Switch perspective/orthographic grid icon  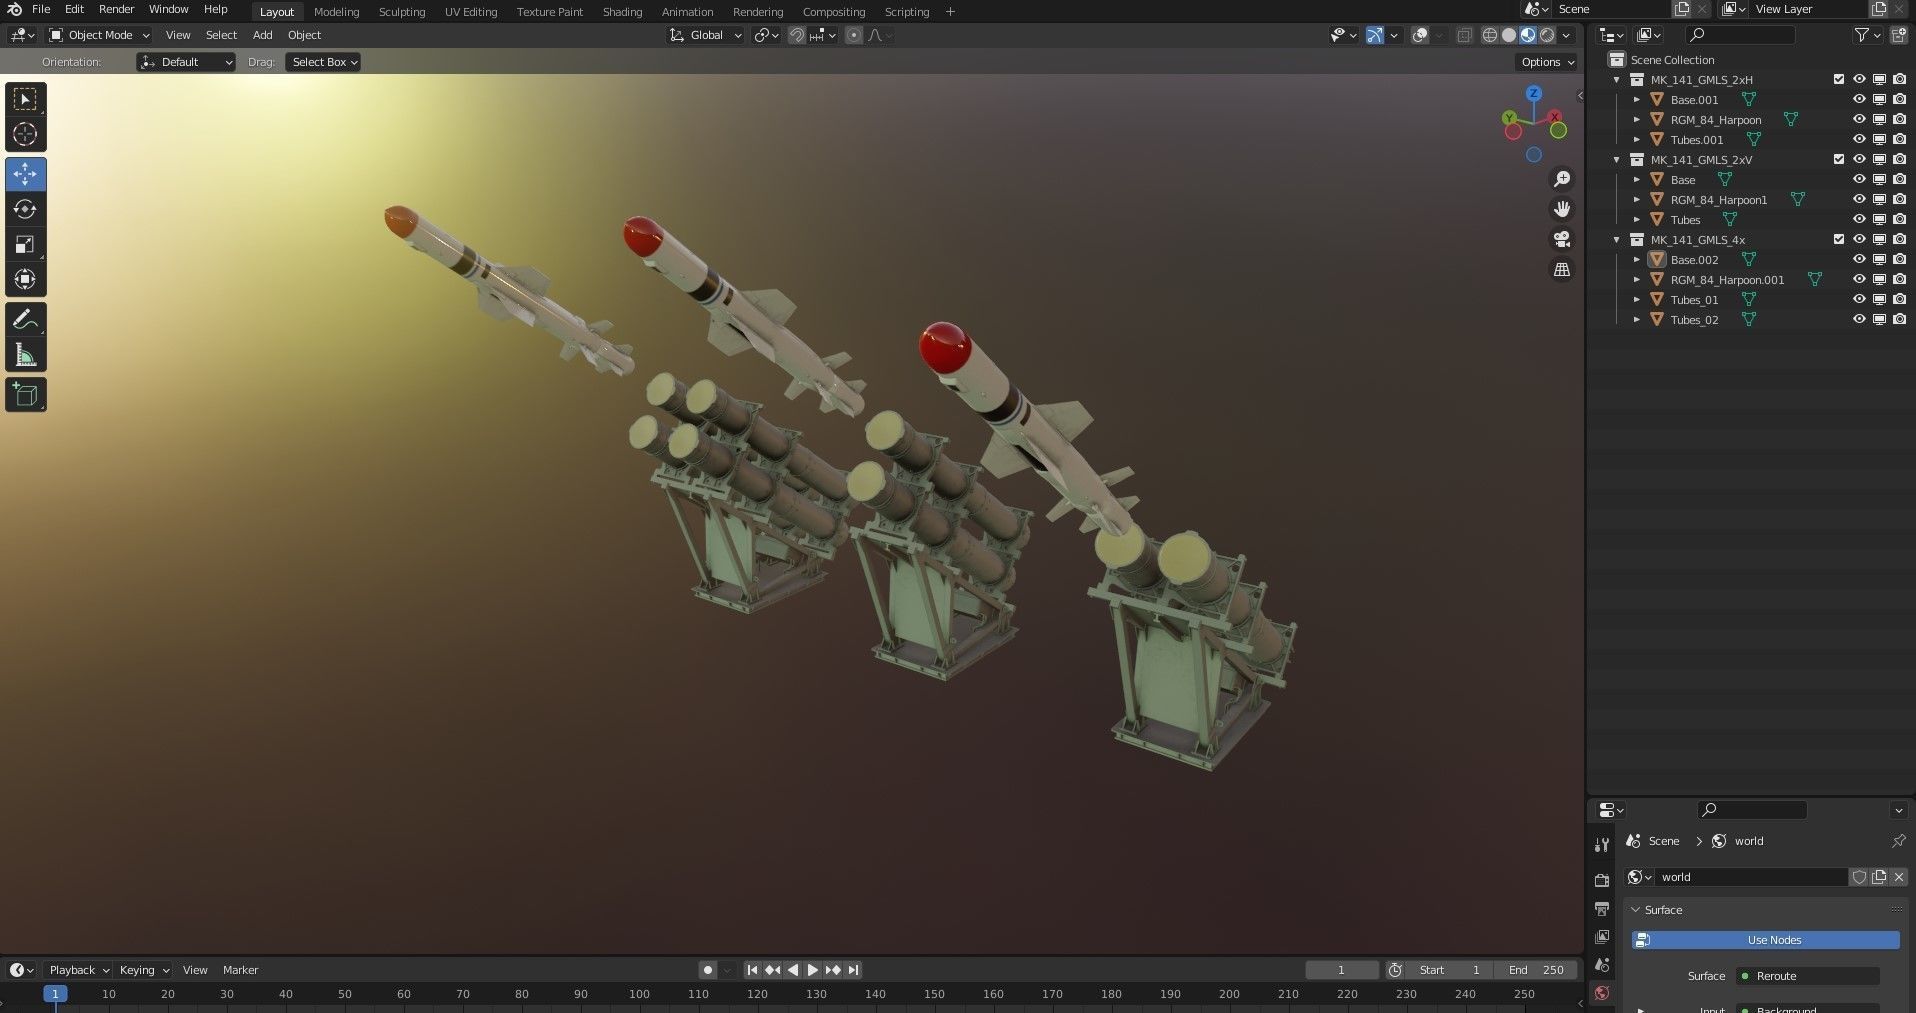tap(1562, 269)
